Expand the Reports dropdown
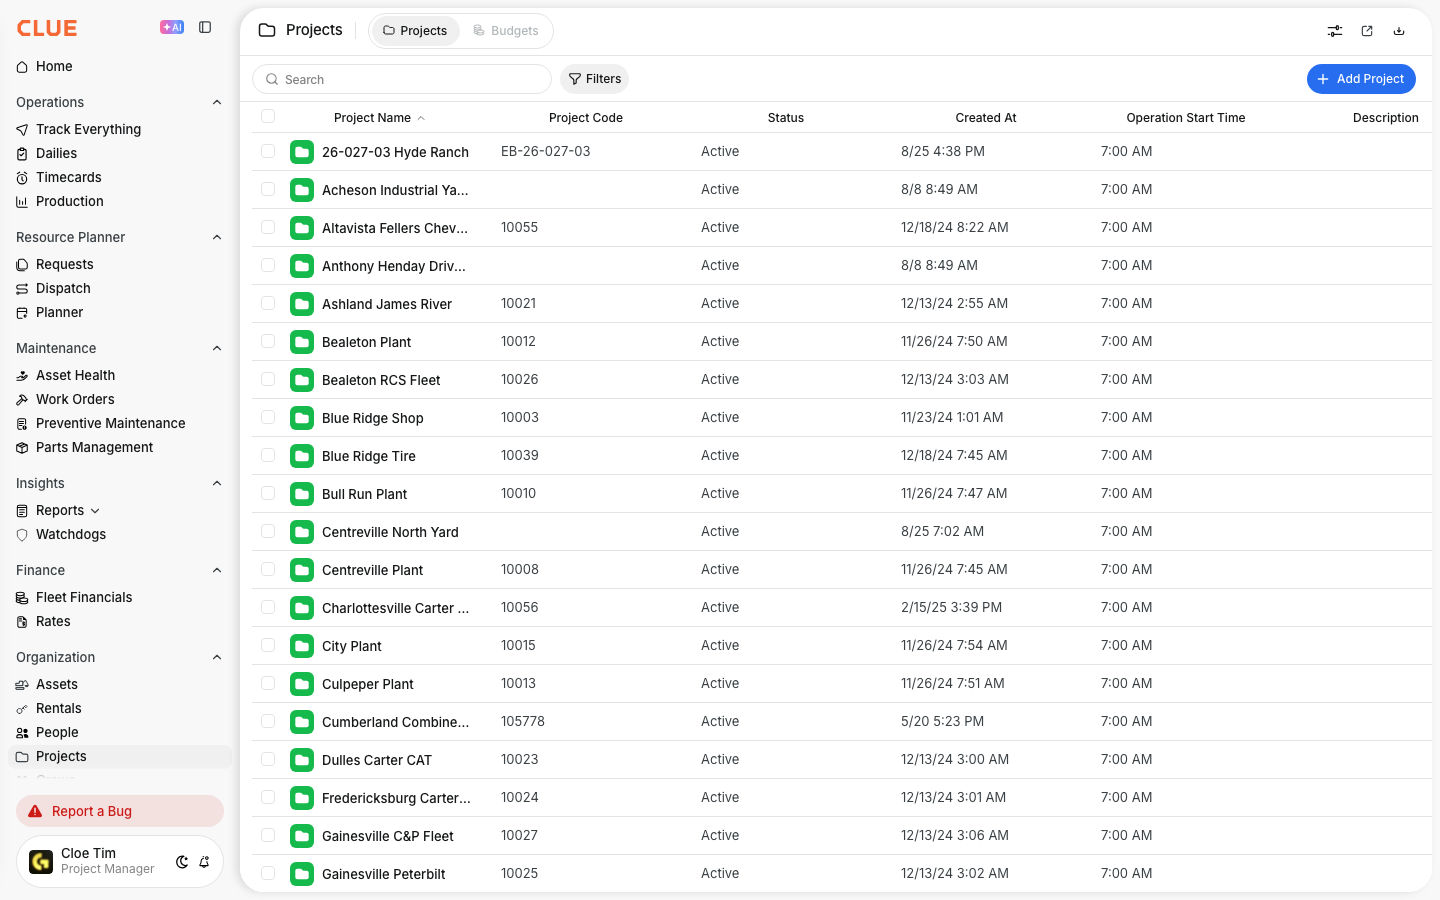 (95, 511)
